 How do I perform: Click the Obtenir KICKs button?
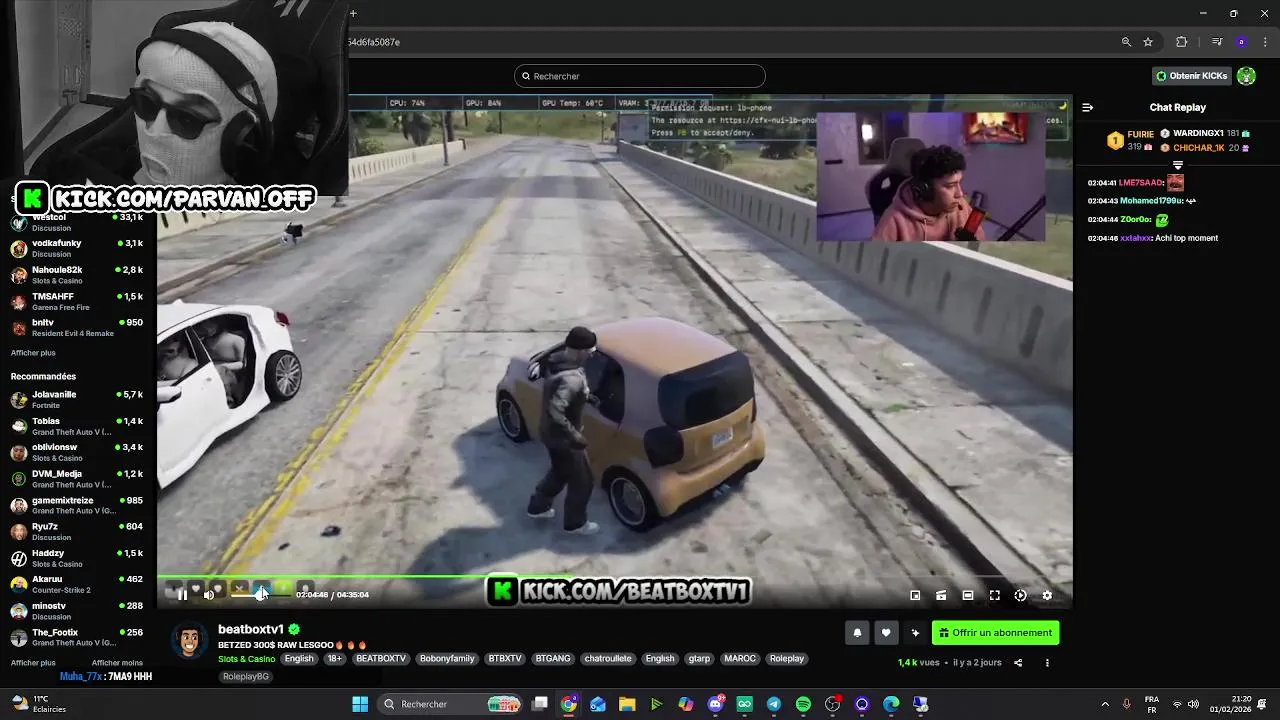1191,76
